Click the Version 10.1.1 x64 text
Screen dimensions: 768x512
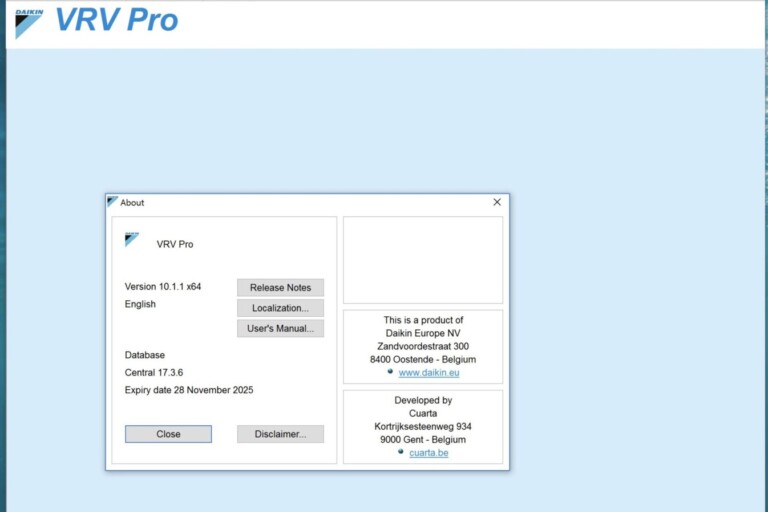[x=163, y=287]
